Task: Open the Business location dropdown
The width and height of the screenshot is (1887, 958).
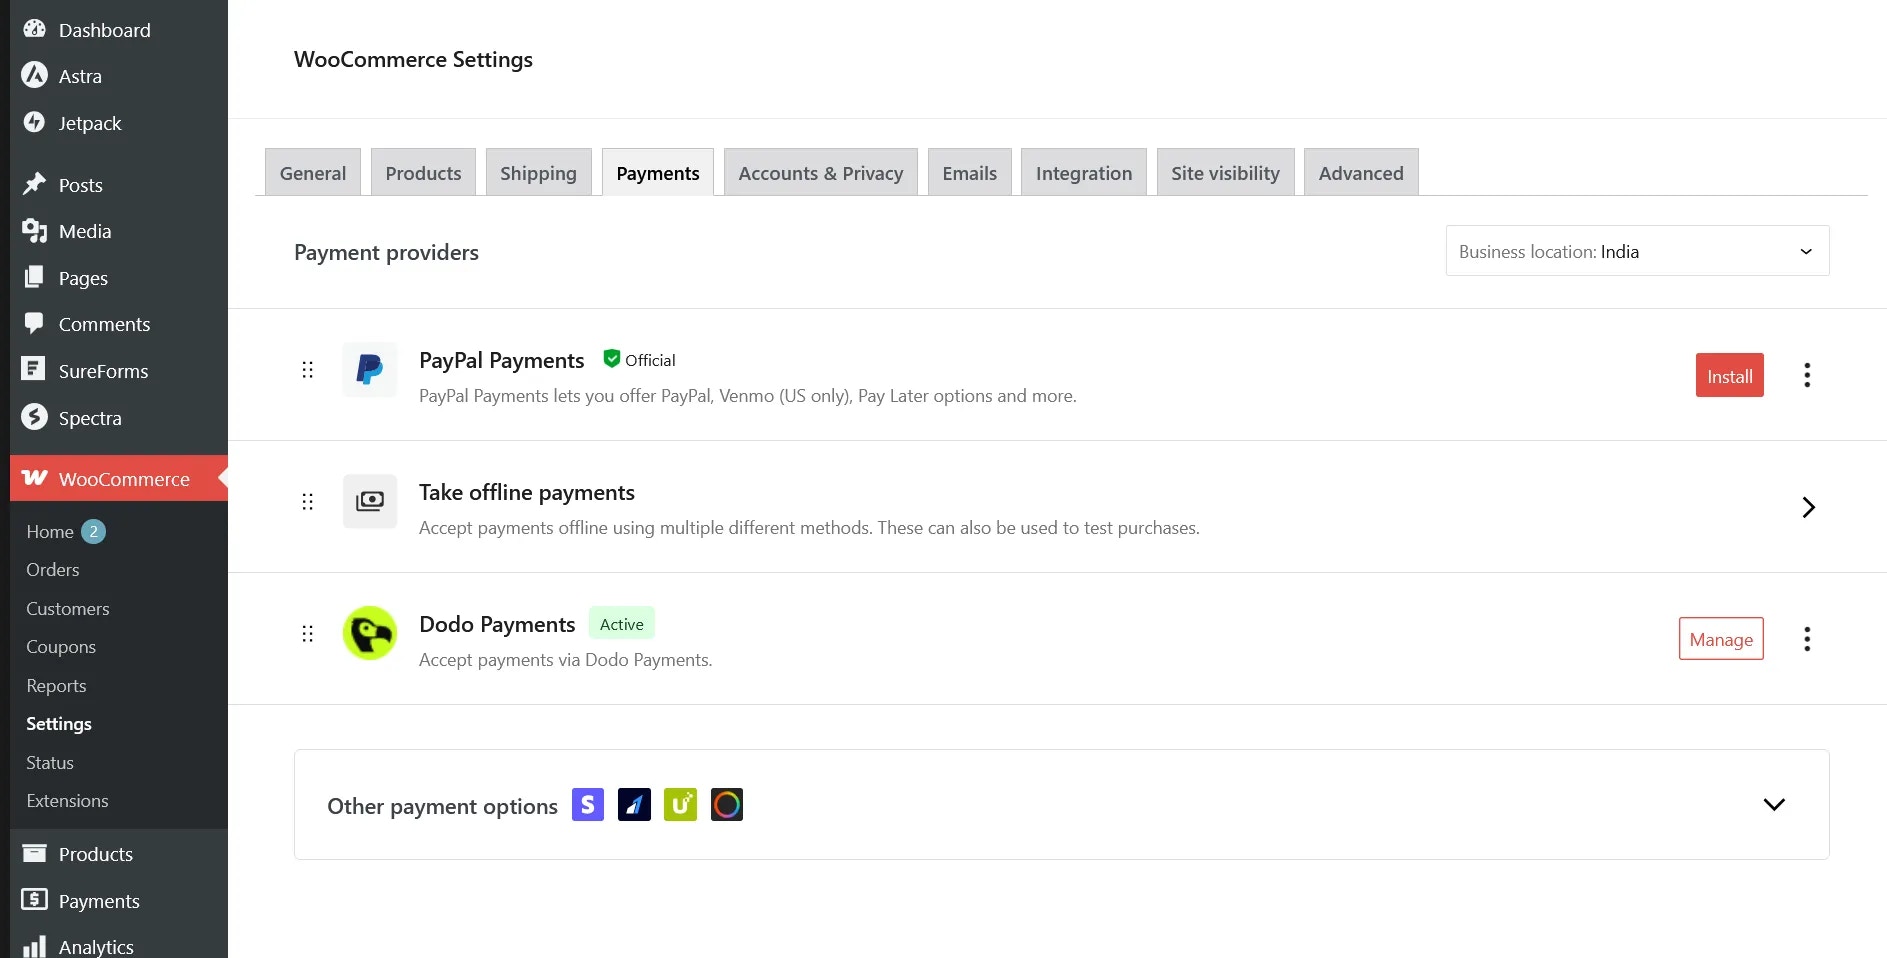Action: pyautogui.click(x=1636, y=251)
